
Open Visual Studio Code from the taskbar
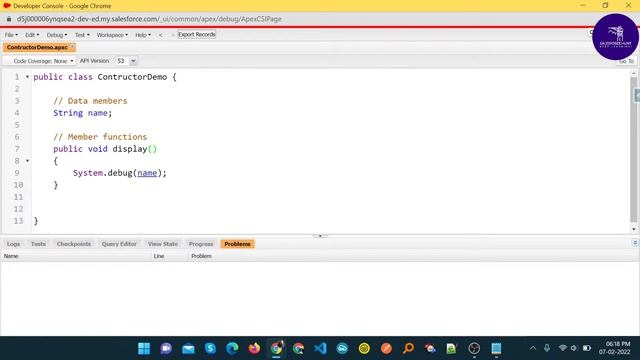[x=320, y=348]
